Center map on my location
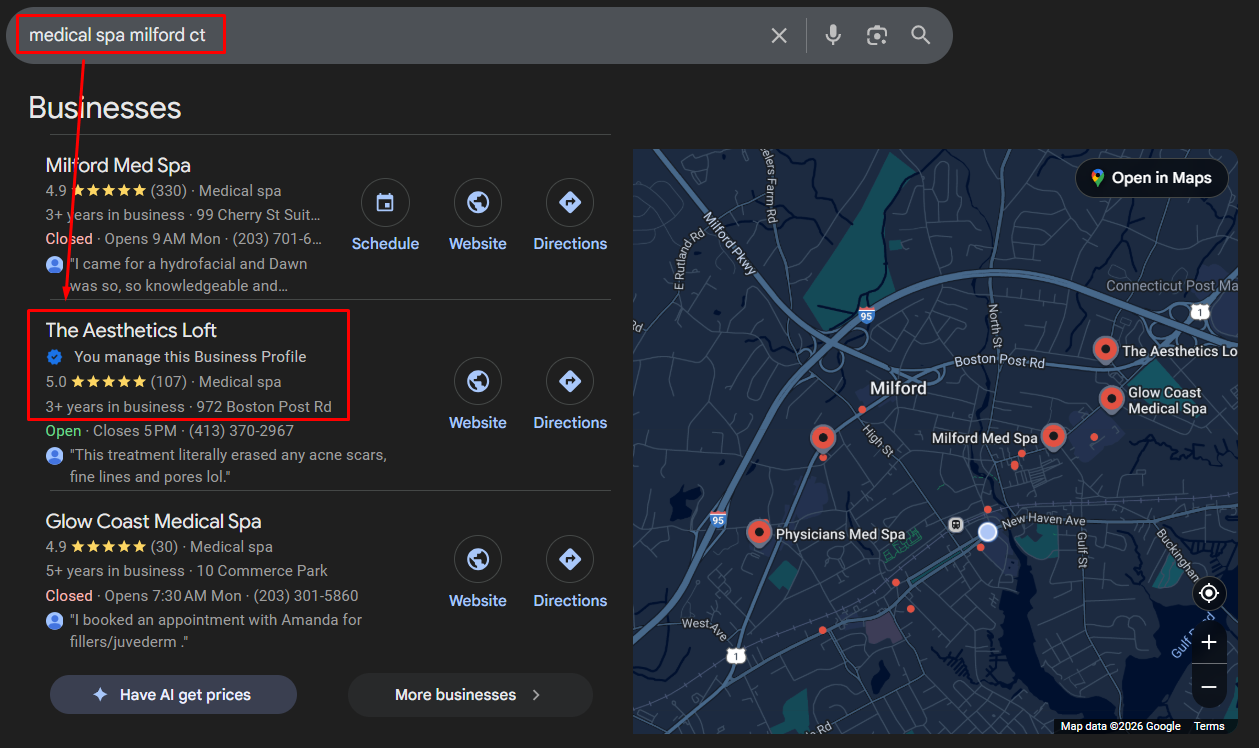The image size is (1259, 748). click(1209, 594)
